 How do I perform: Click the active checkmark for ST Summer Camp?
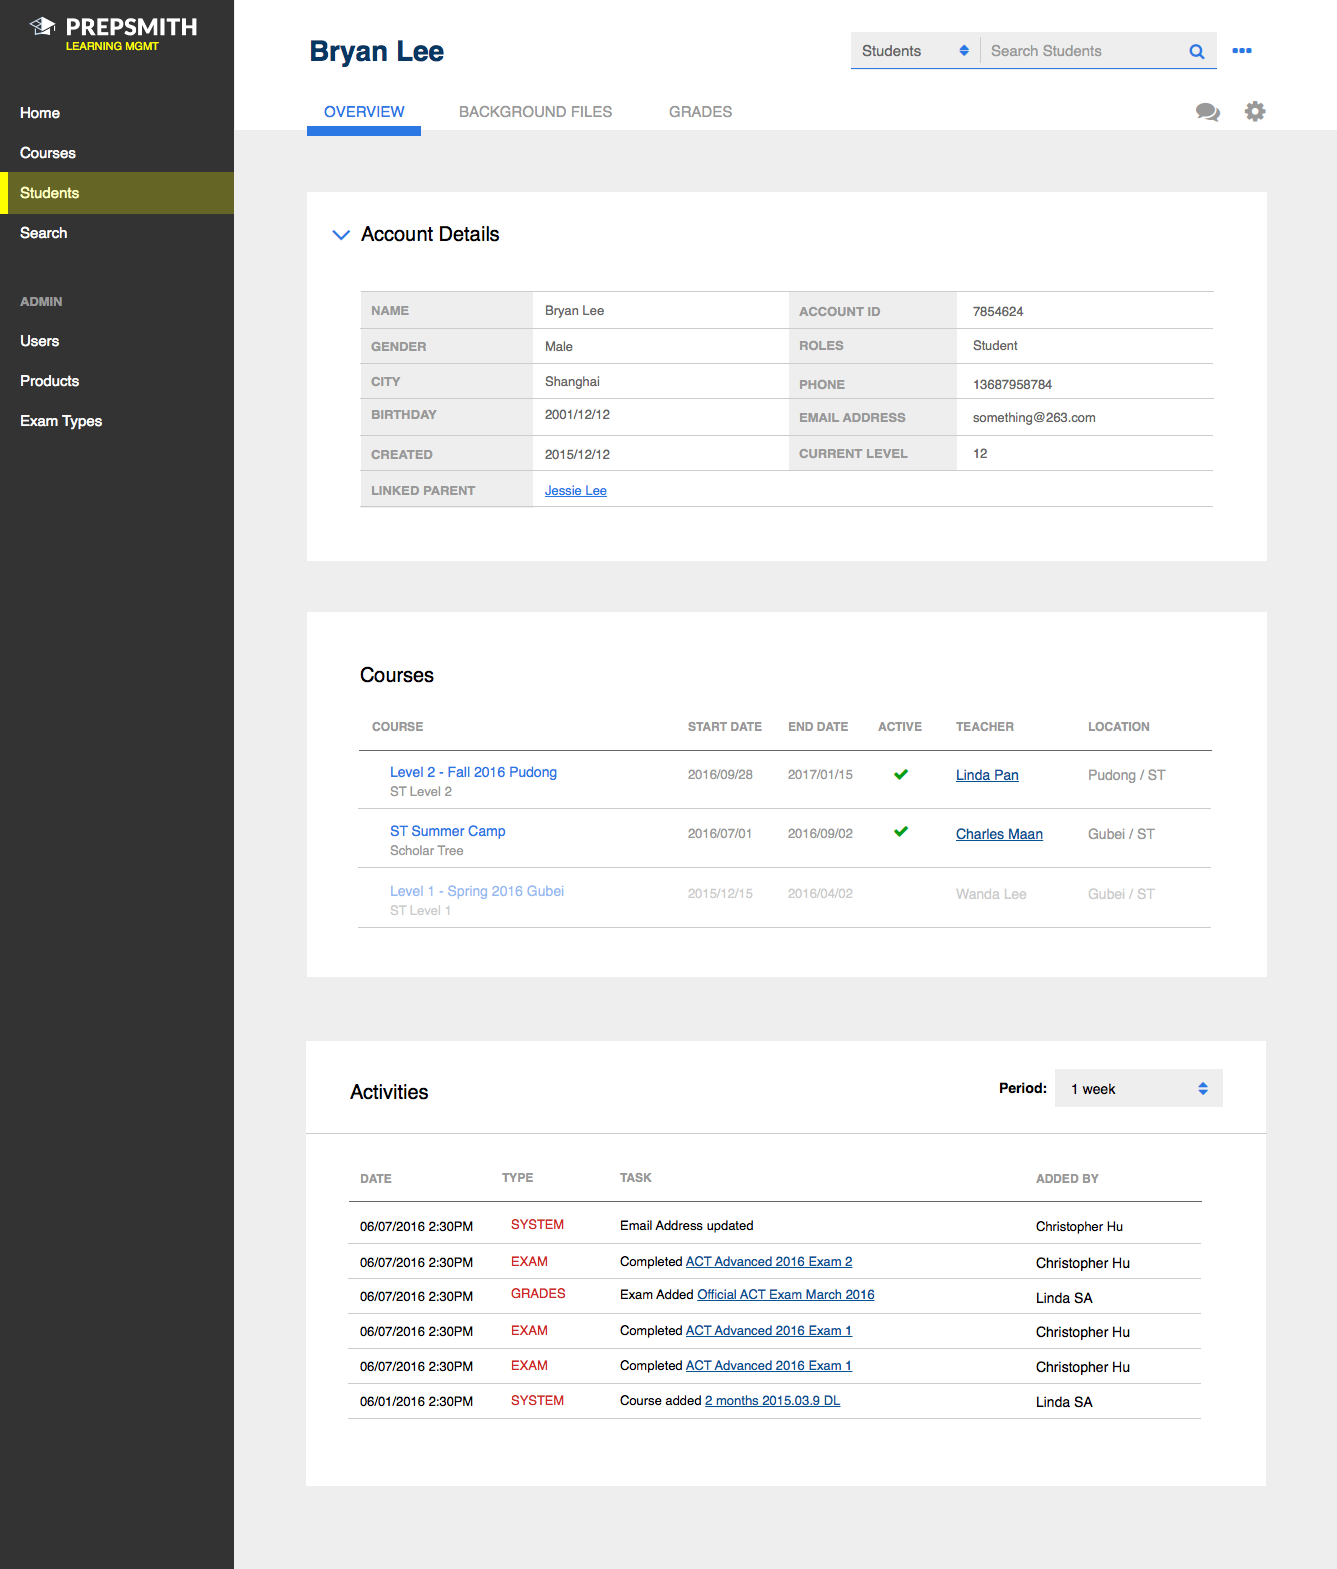901,831
